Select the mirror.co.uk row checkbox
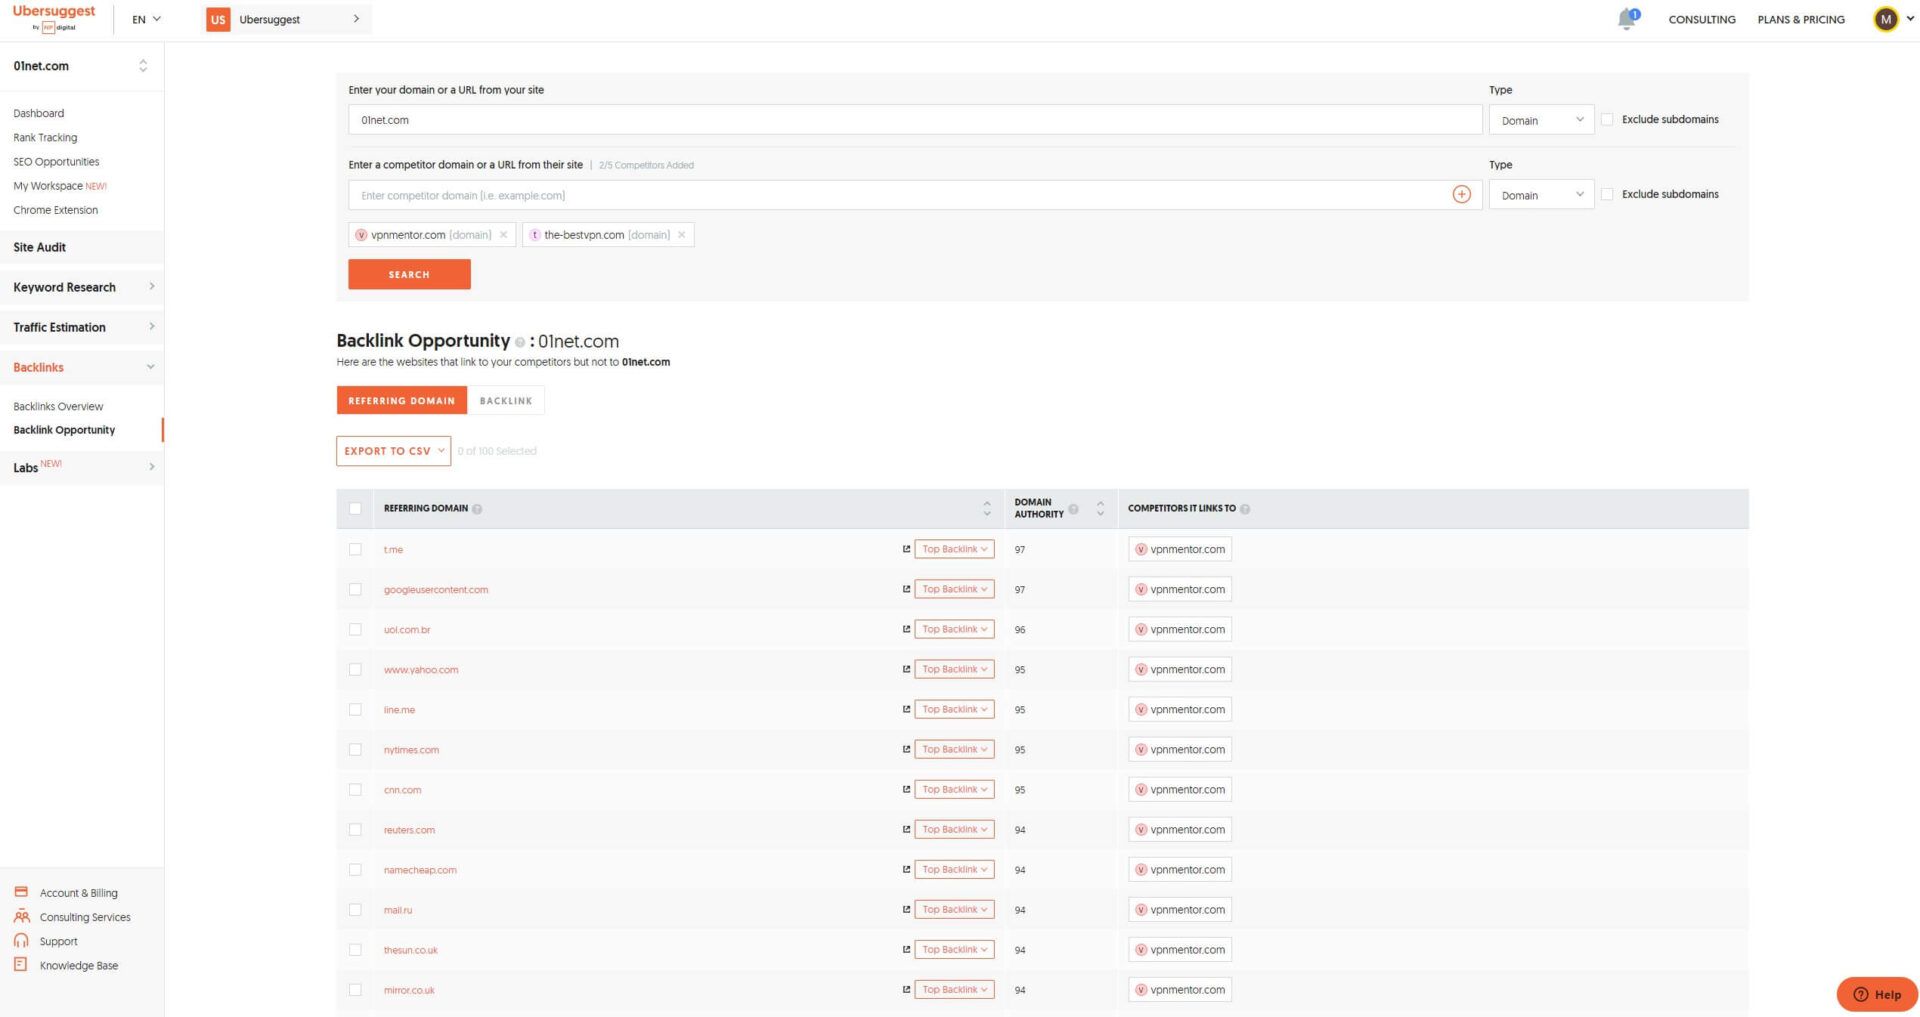1920x1017 pixels. click(x=355, y=989)
